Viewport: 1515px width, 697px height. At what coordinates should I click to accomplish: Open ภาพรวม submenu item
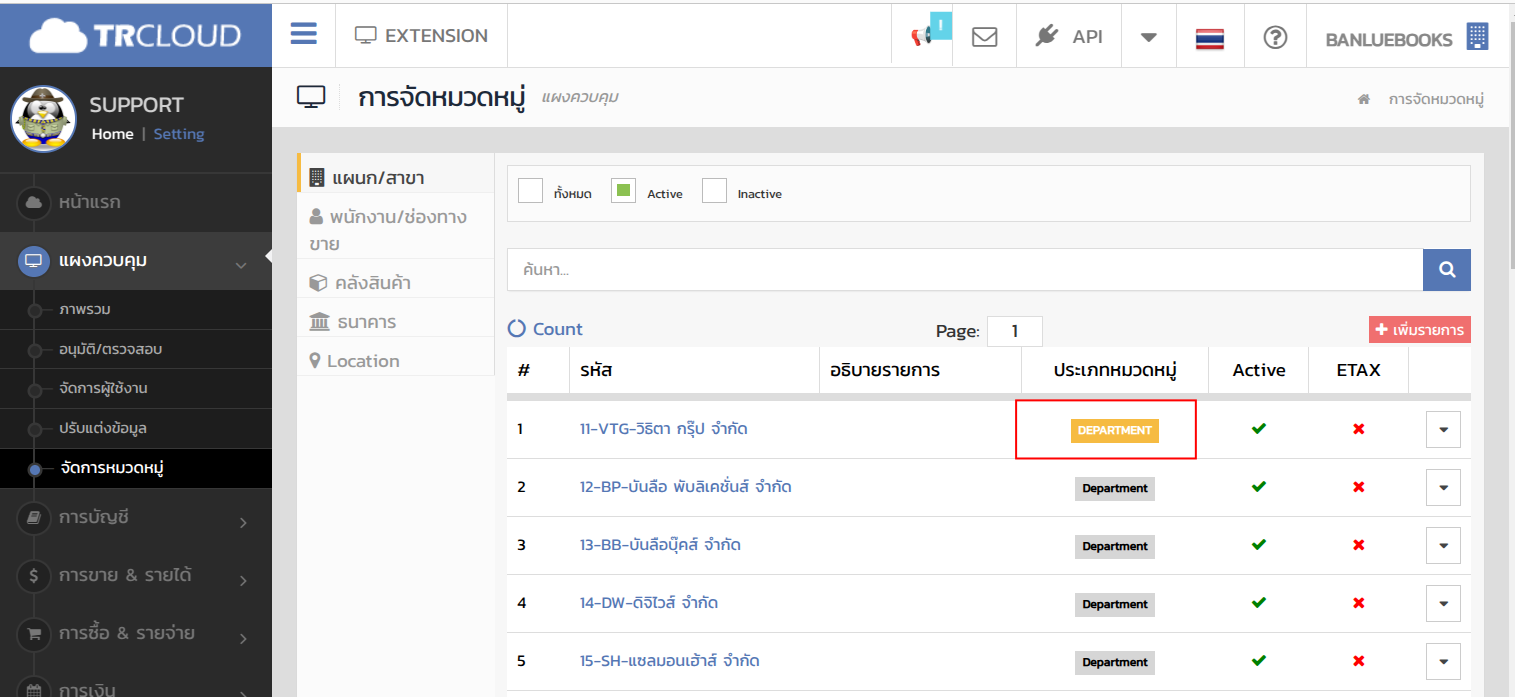pyautogui.click(x=135, y=310)
